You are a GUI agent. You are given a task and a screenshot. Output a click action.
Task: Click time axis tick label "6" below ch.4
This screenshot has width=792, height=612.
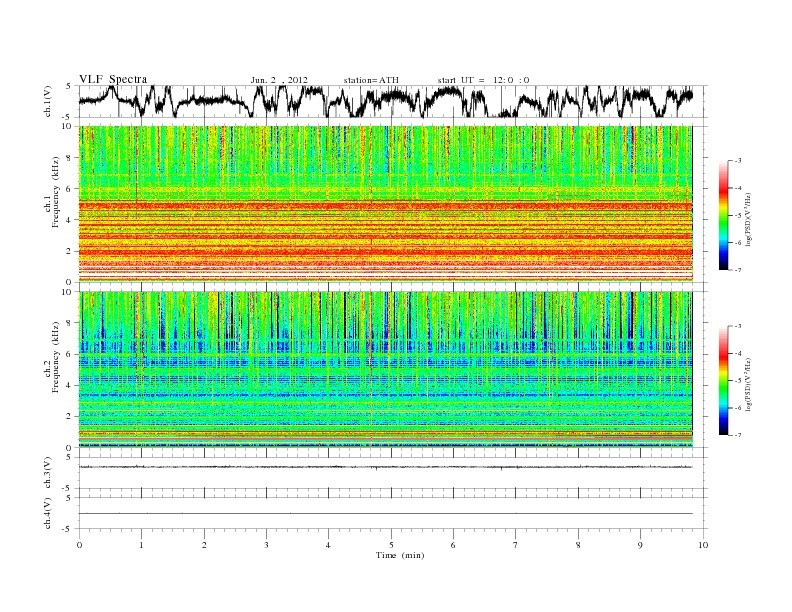pos(453,545)
